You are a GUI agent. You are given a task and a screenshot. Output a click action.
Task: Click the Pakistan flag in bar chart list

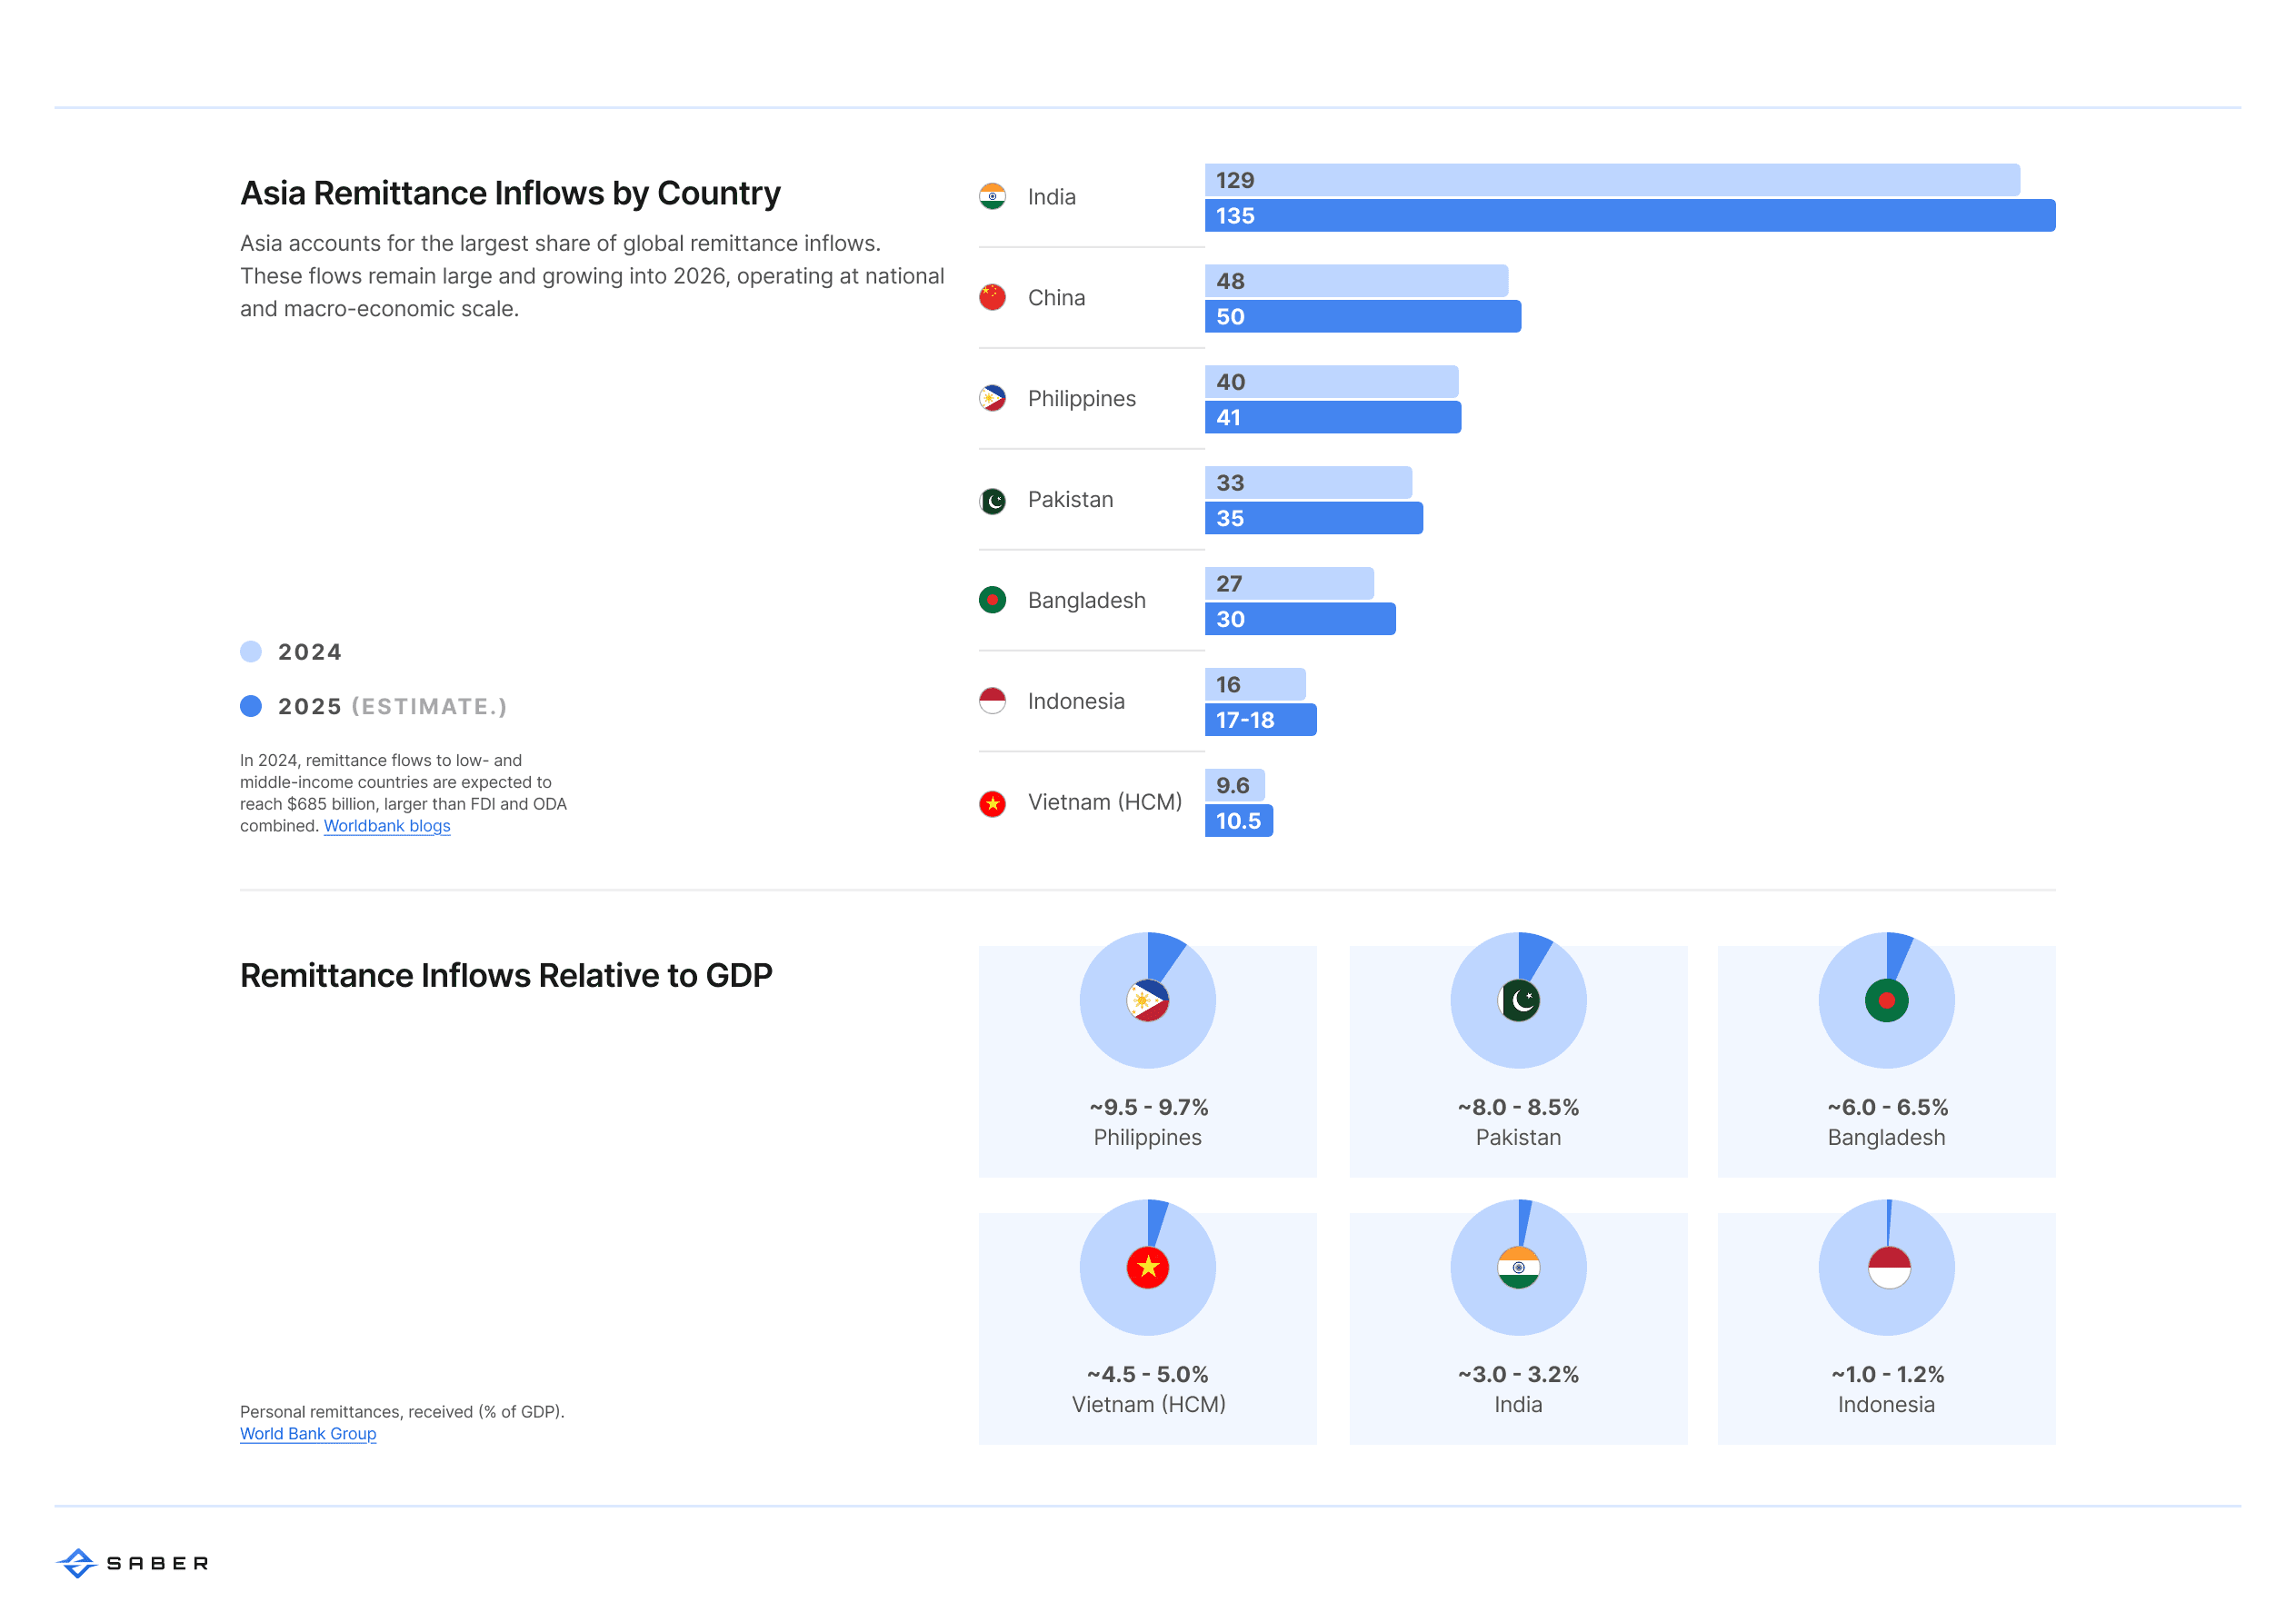(x=992, y=500)
